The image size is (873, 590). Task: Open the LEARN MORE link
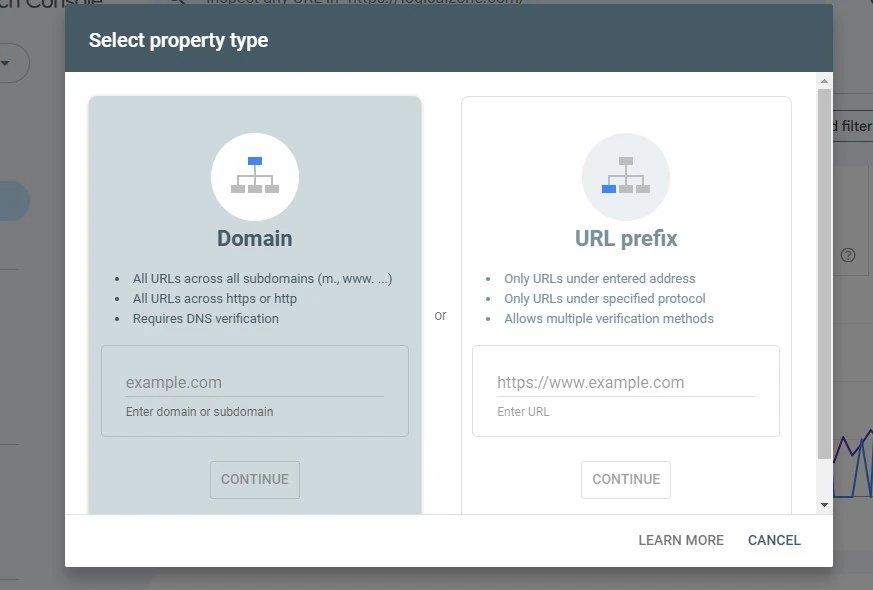[x=681, y=540]
